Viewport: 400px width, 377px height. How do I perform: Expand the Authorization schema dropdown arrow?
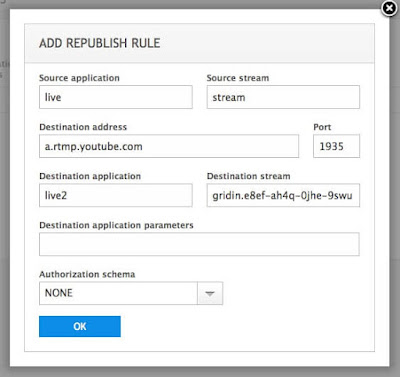pyautogui.click(x=210, y=293)
